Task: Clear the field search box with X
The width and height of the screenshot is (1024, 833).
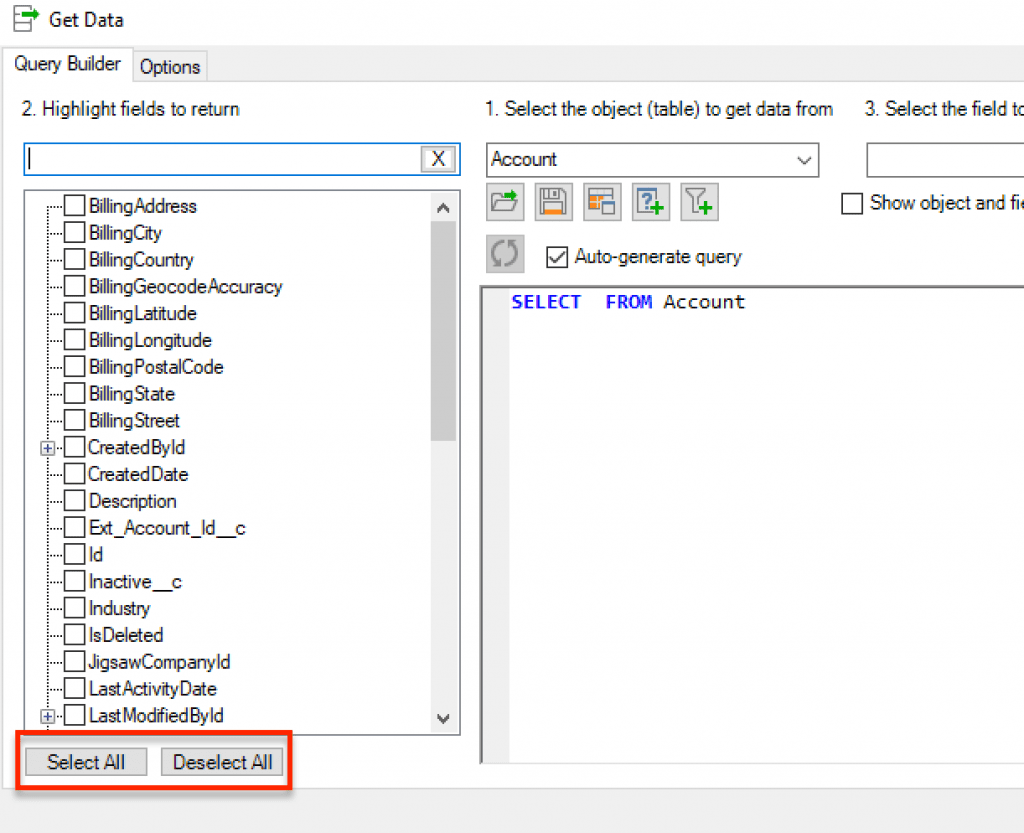Action: point(438,158)
